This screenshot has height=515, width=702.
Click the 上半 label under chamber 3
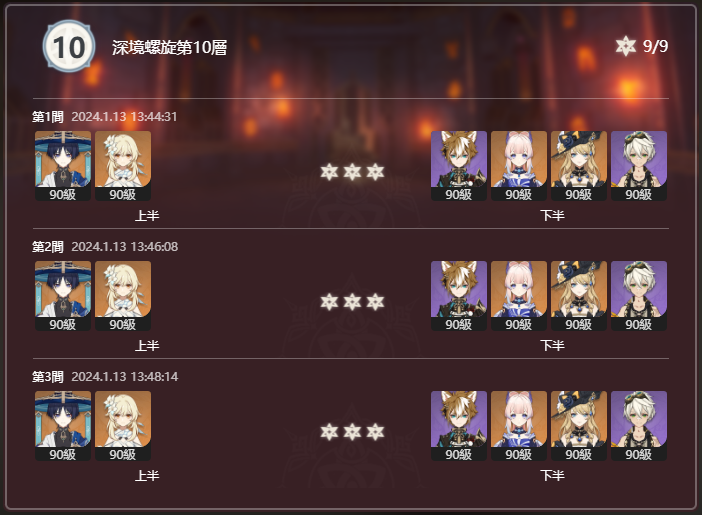click(x=147, y=475)
